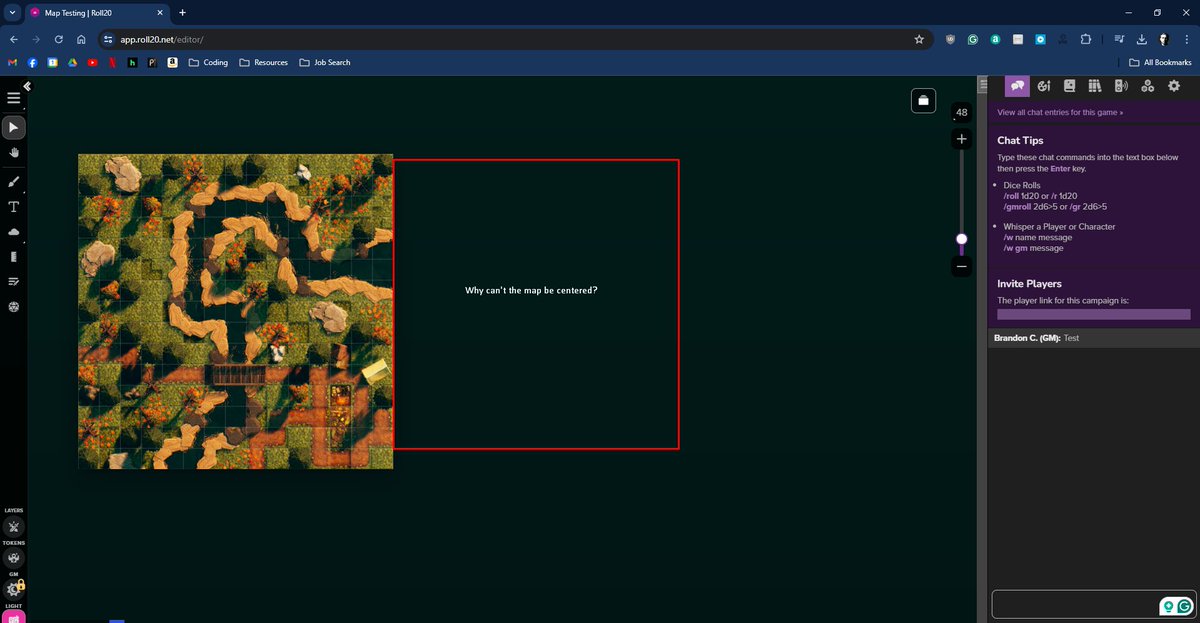
Task: Select the Text tool
Action: tap(13, 207)
